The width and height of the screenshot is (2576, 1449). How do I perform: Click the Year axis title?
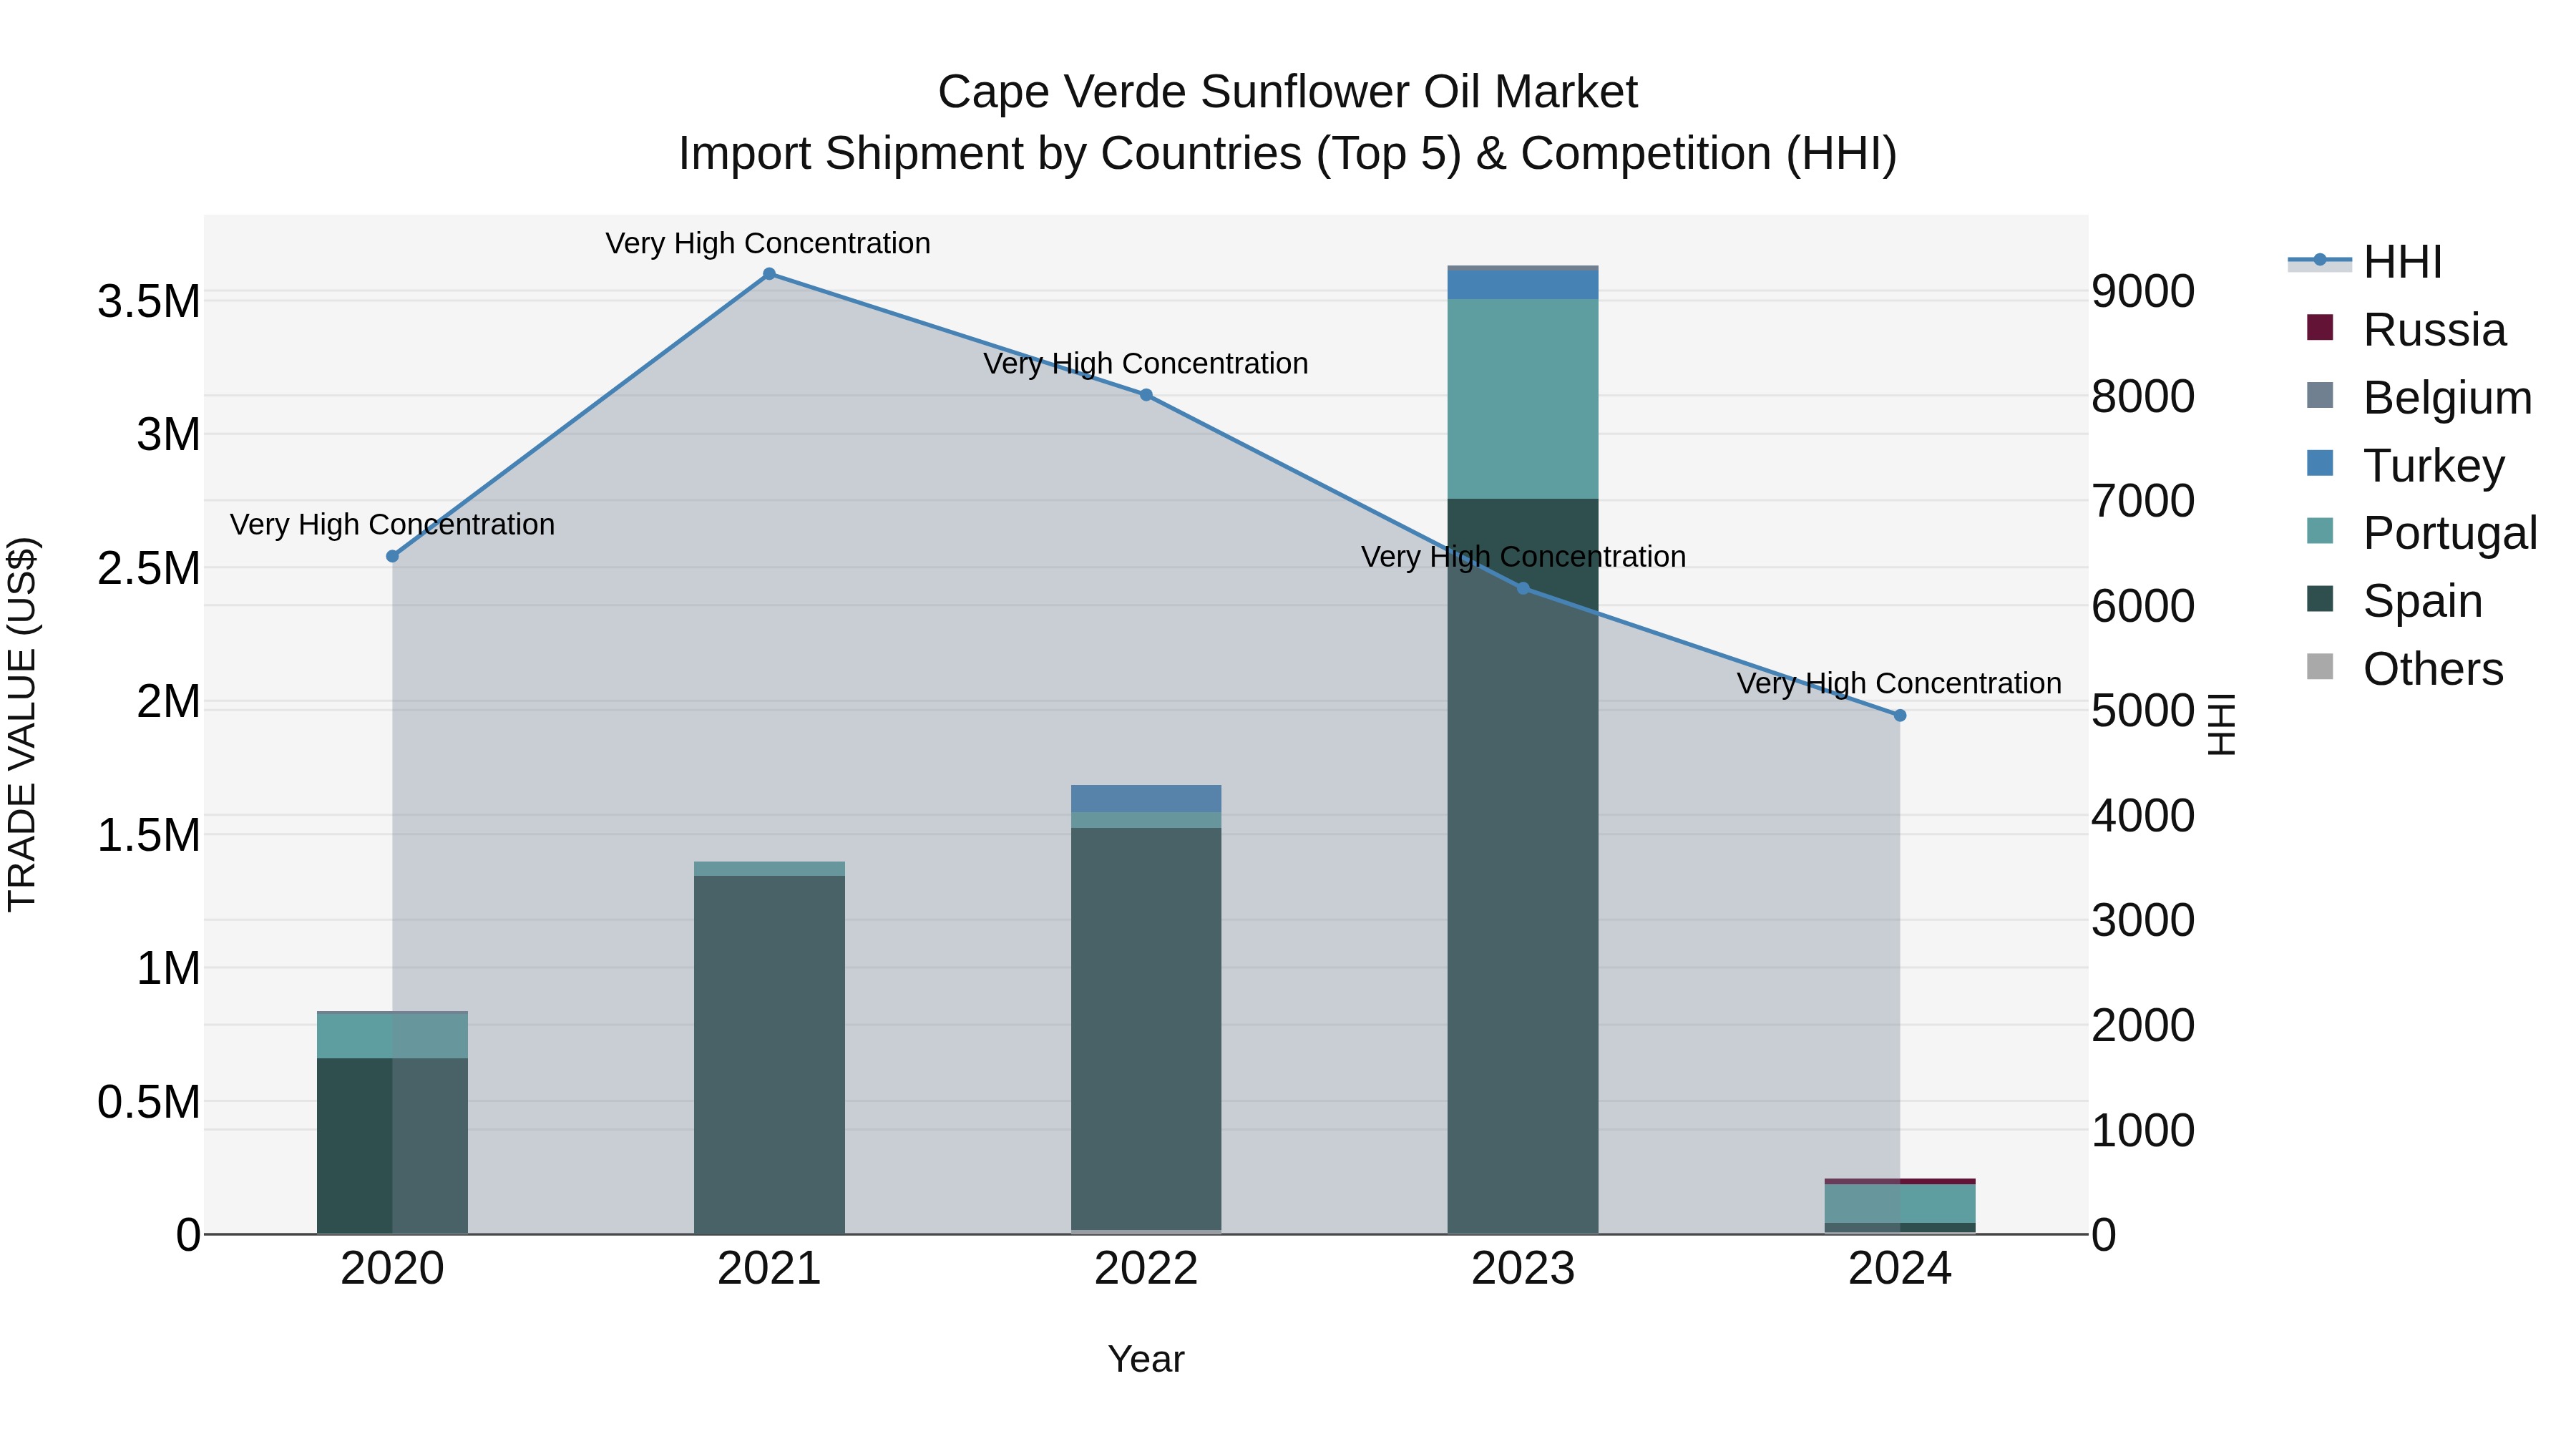click(x=1146, y=1359)
